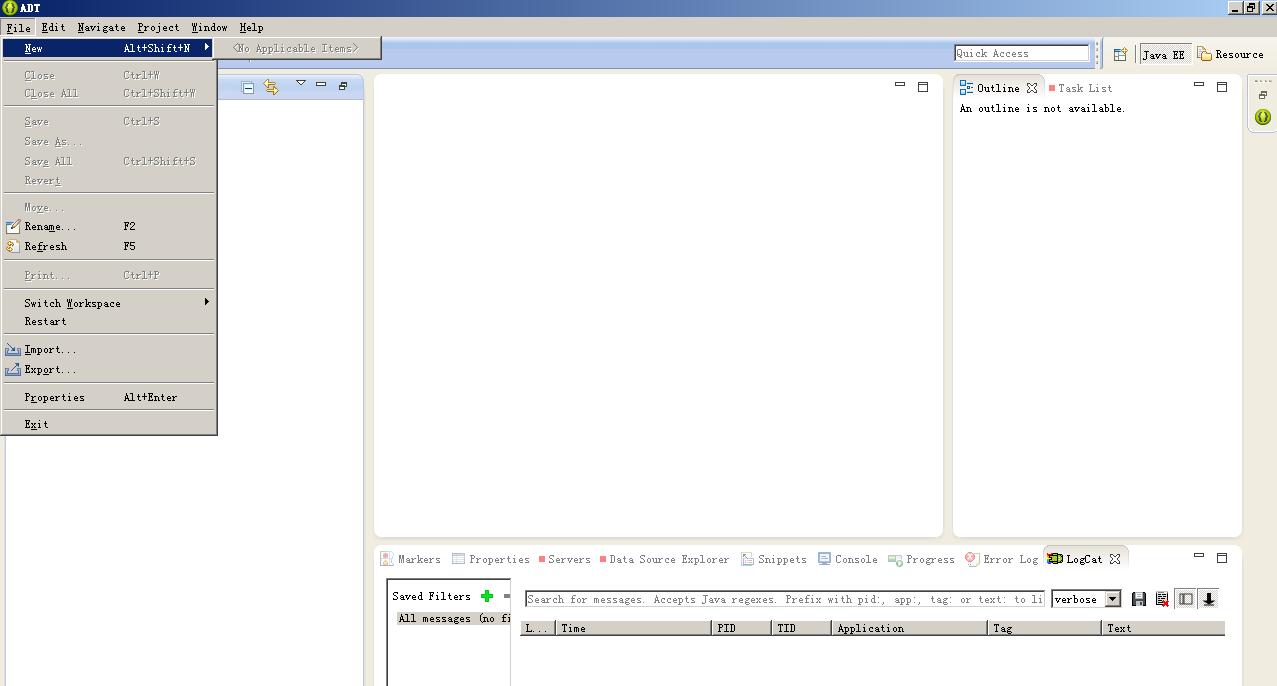Open the Edit menu
The image size is (1277, 686).
tap(53, 27)
